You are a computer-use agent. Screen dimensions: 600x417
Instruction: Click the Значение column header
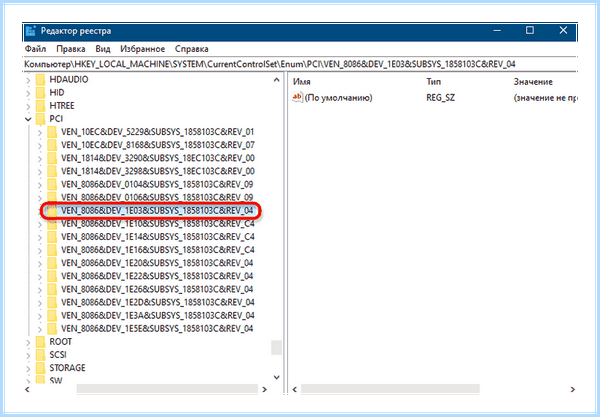point(533,81)
